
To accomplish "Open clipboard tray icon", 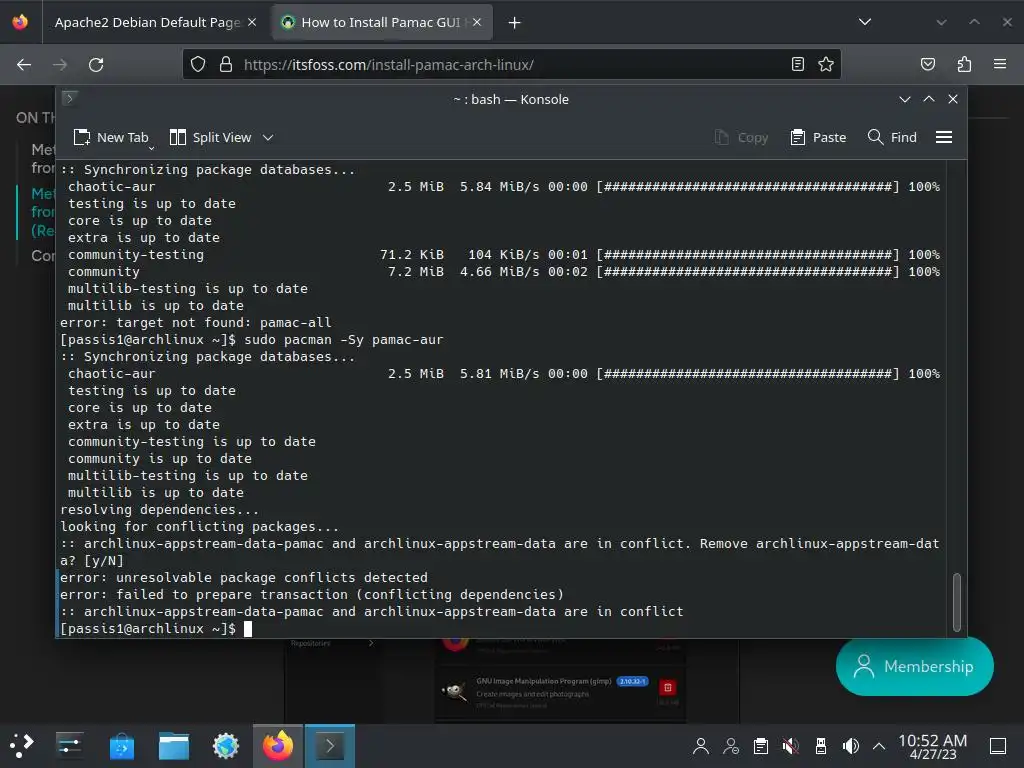I will click(x=760, y=746).
